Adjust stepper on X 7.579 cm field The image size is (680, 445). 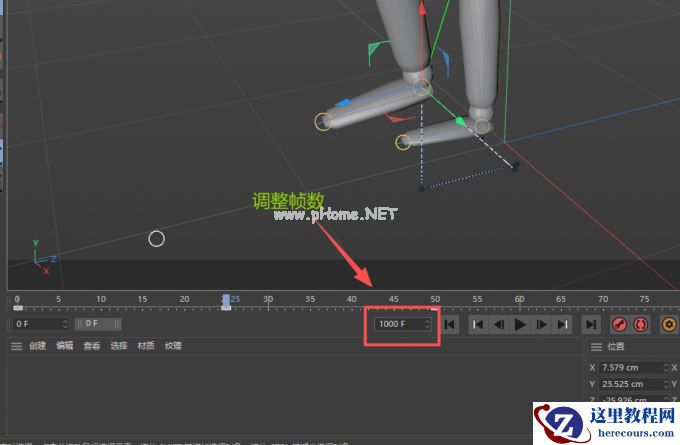666,367
